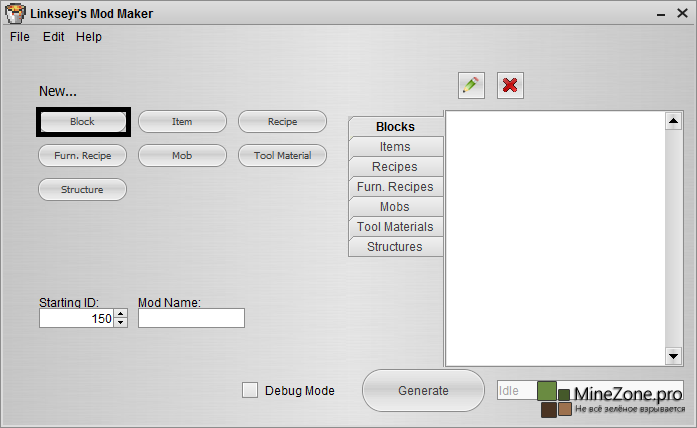Increase Starting ID with up arrow
The width and height of the screenshot is (697, 428).
(x=121, y=314)
